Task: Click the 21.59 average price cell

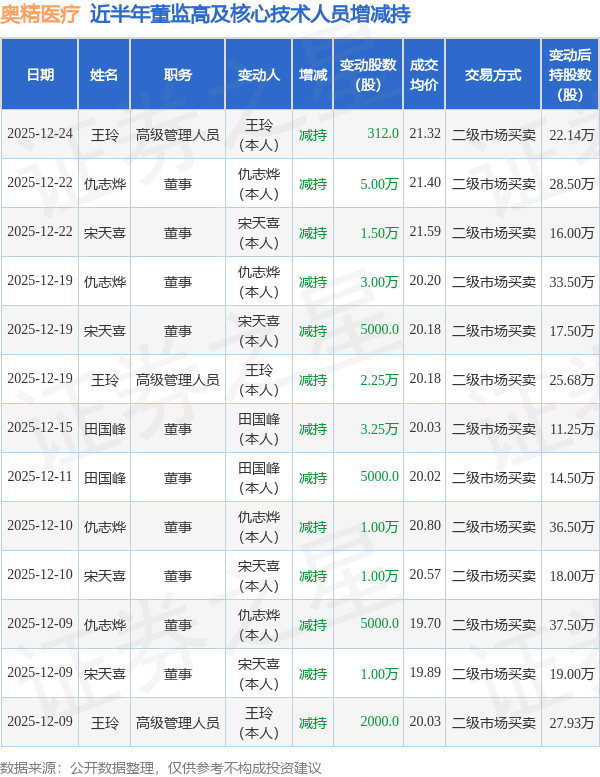Action: 425,232
